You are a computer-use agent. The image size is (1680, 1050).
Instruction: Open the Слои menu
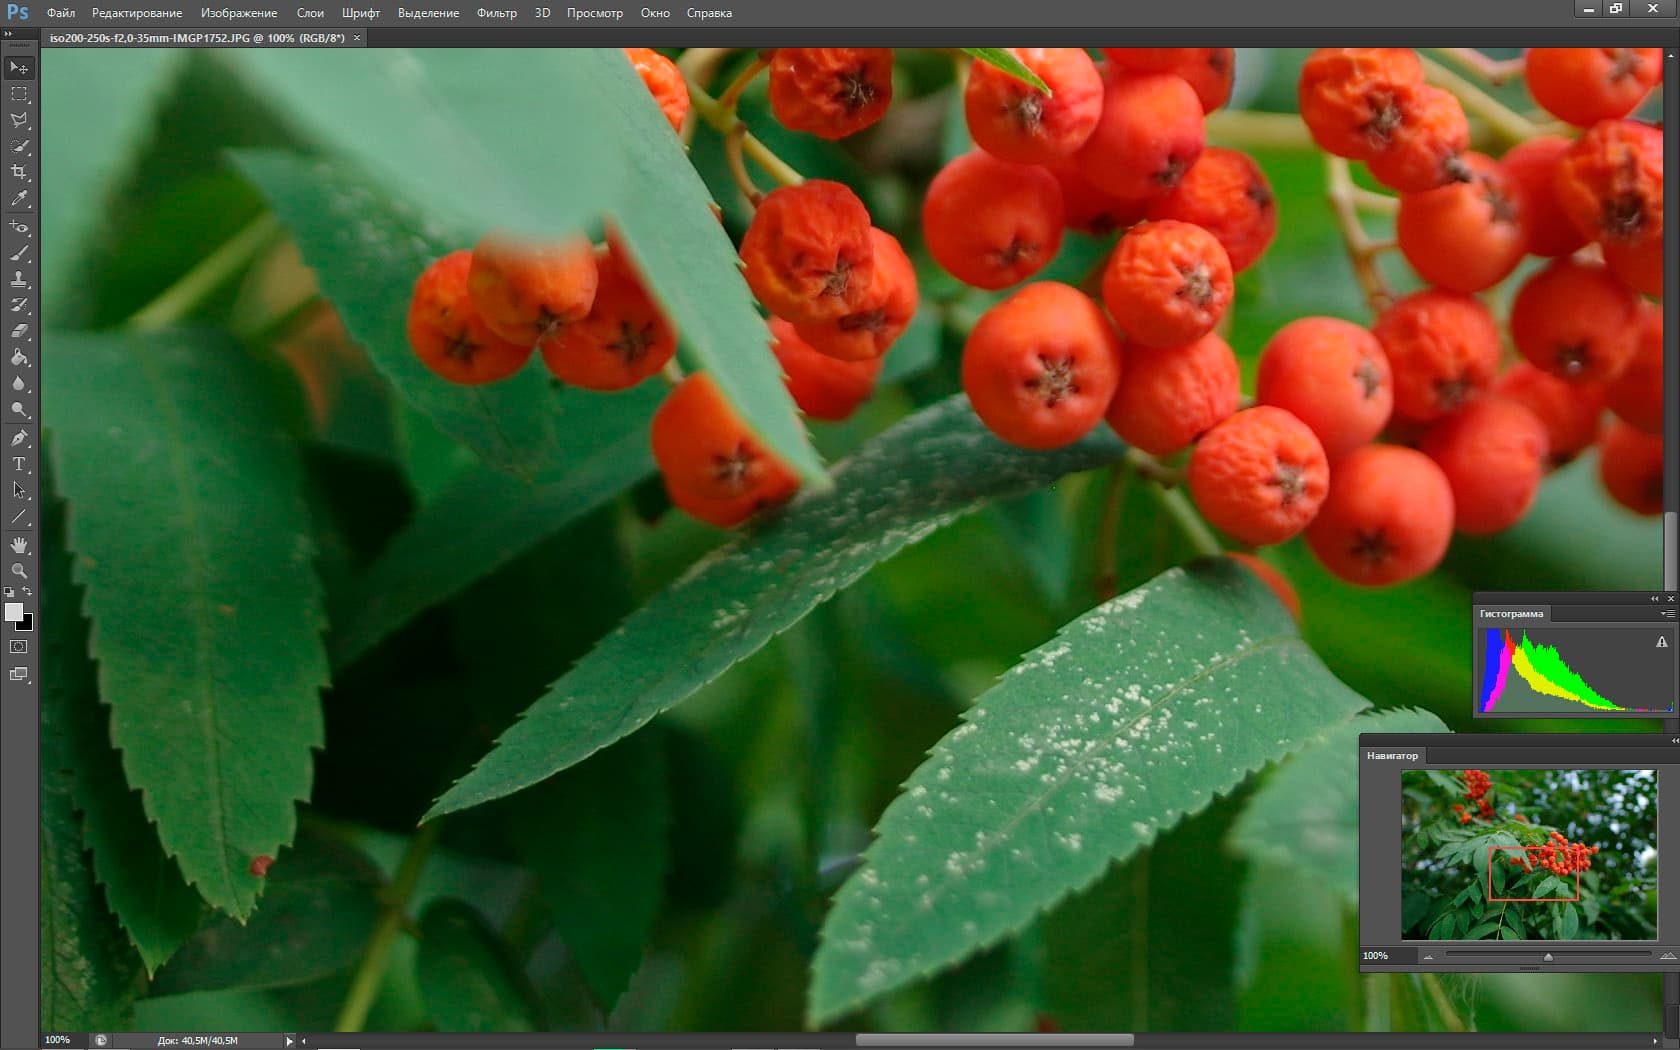[x=310, y=13]
